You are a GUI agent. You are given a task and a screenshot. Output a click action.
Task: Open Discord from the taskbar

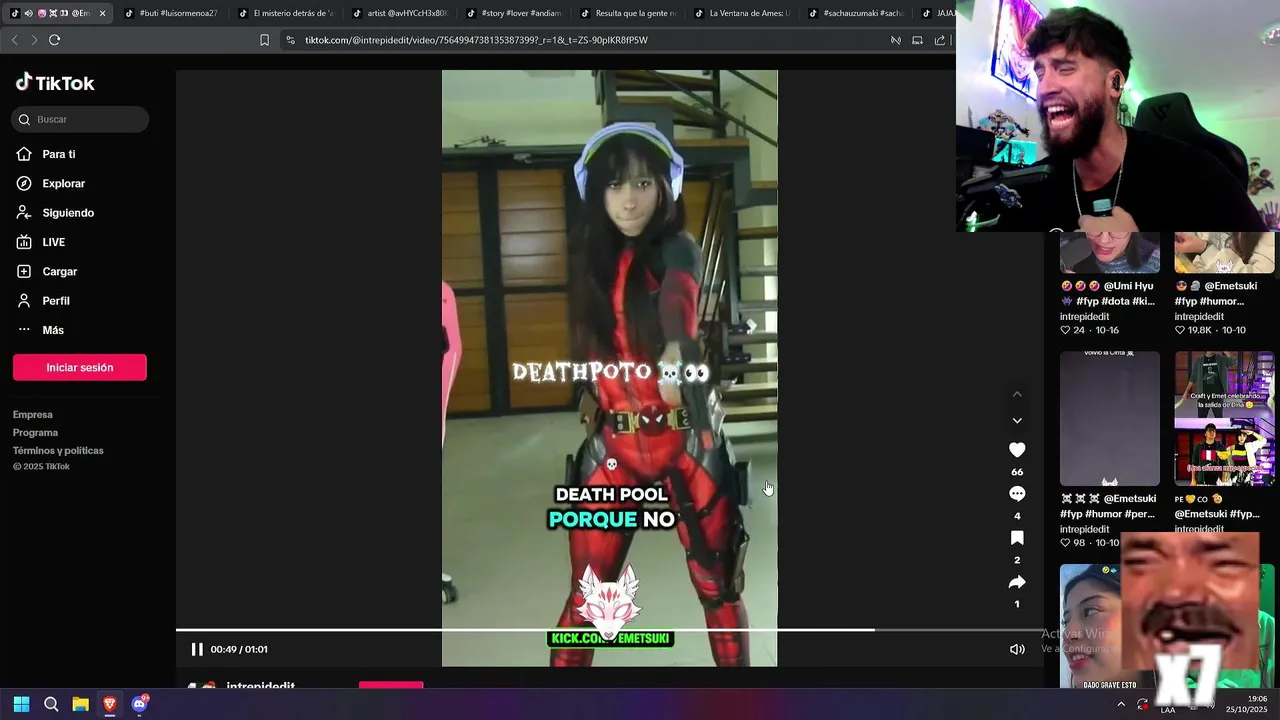[140, 704]
